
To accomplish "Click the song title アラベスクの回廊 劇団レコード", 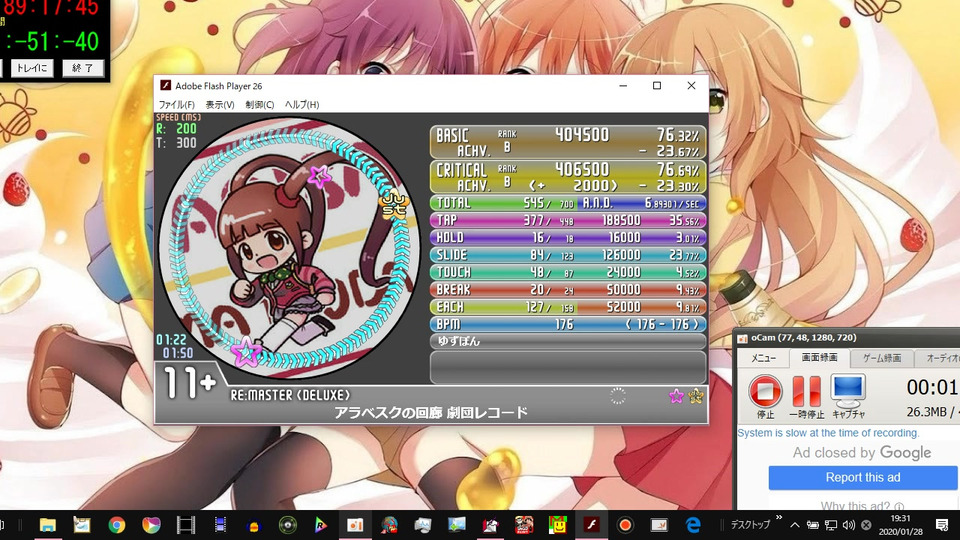I will click(430, 413).
